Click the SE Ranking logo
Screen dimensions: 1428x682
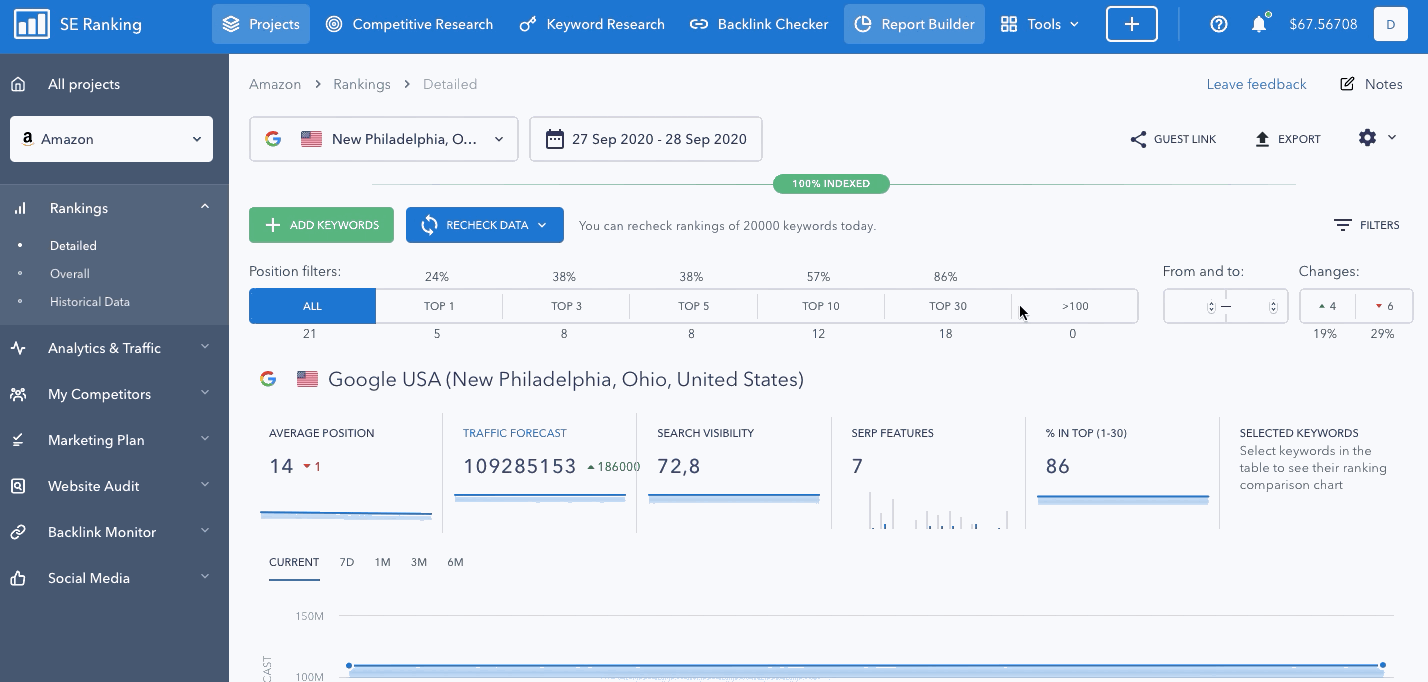[x=78, y=24]
